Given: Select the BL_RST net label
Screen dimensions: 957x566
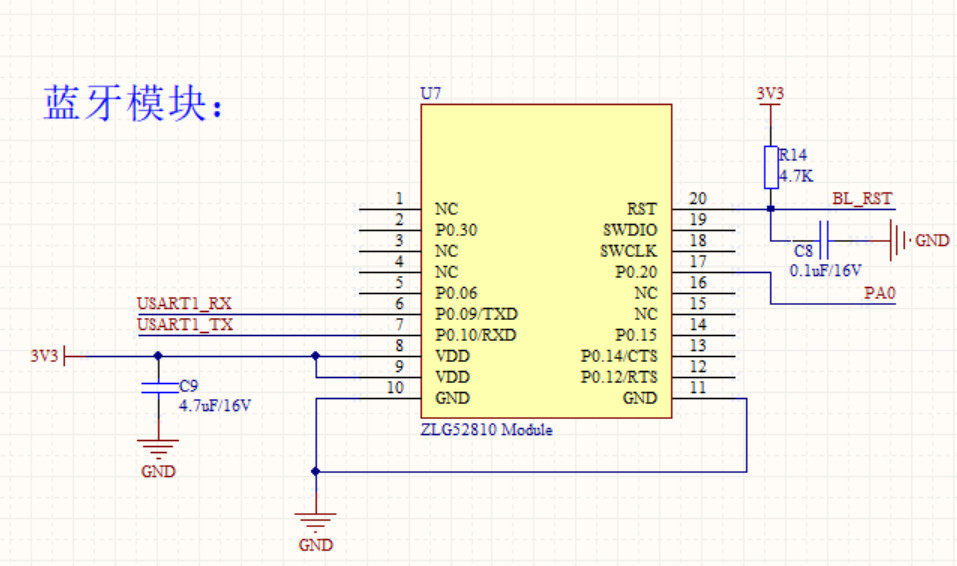Looking at the screenshot, I should [x=862, y=198].
